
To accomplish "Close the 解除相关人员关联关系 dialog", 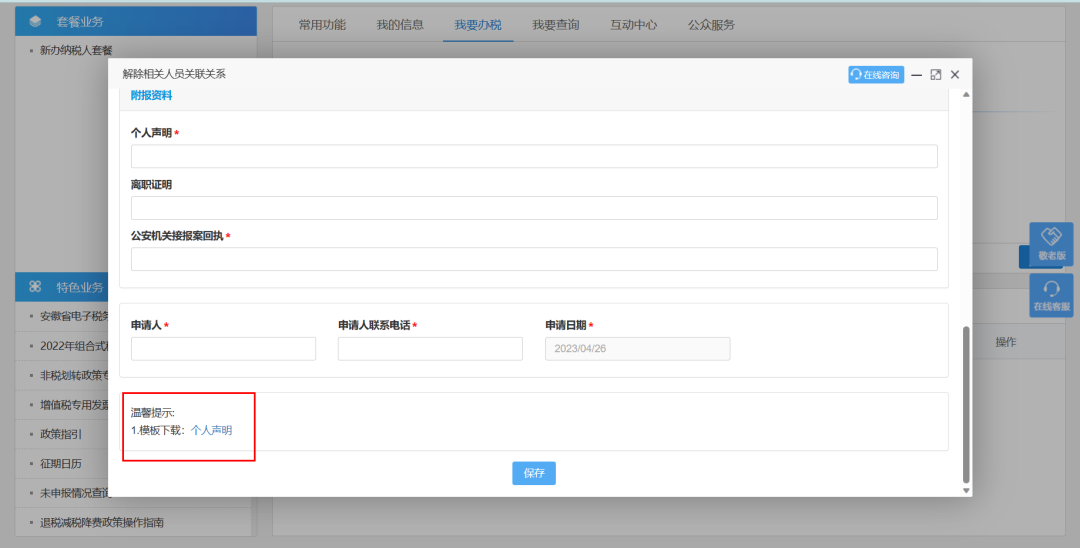I will pos(955,75).
